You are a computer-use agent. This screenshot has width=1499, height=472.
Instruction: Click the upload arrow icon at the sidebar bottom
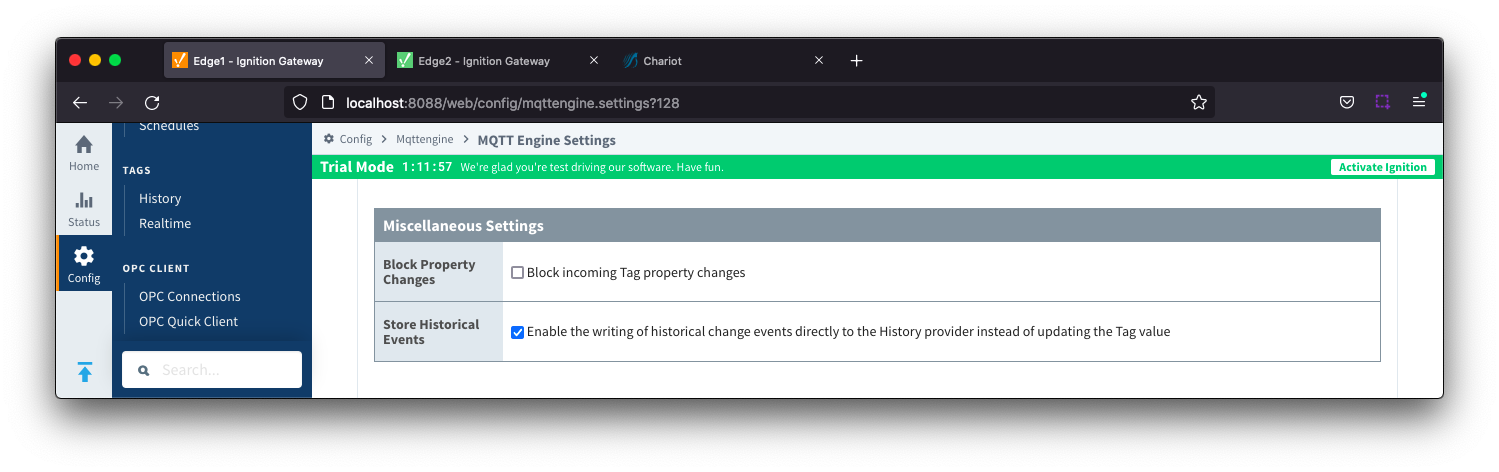click(x=85, y=372)
